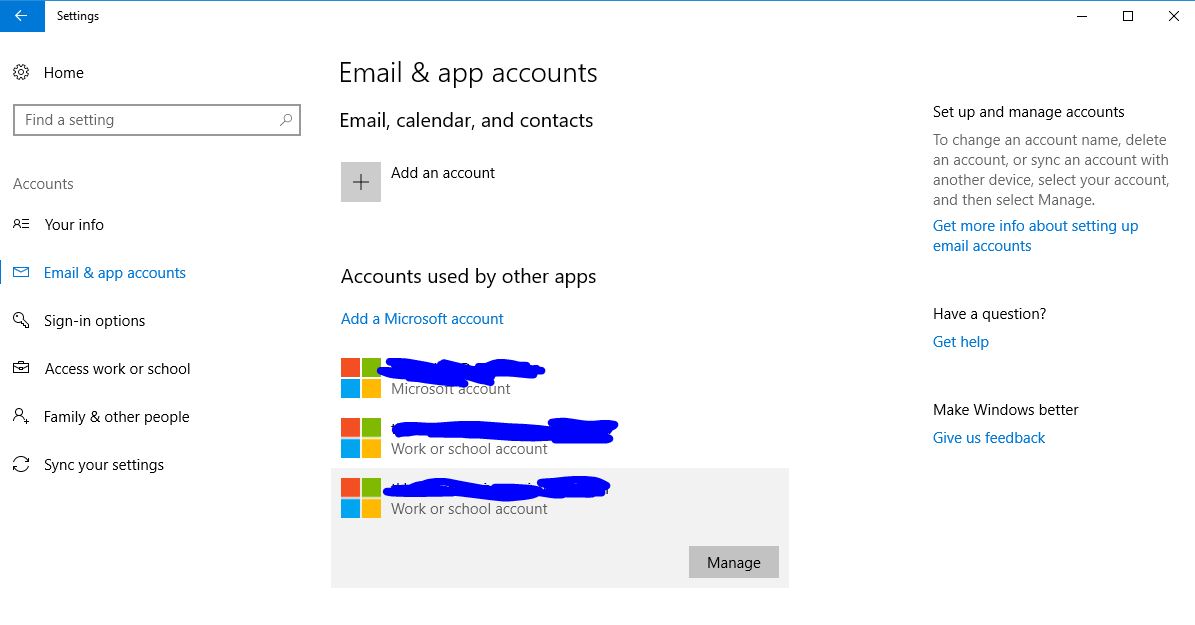1195x625 pixels.
Task: Click the Sign-in options key icon
Action: tap(21, 320)
